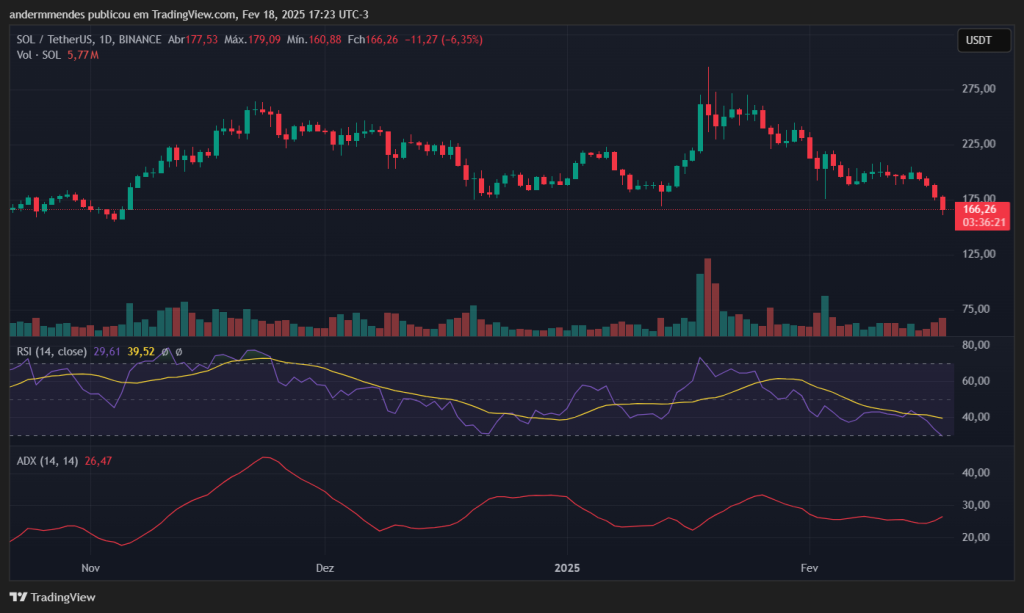Viewport: 1024px width, 613px height.
Task: Click the 225,00 price axis label
Action: tap(978, 144)
